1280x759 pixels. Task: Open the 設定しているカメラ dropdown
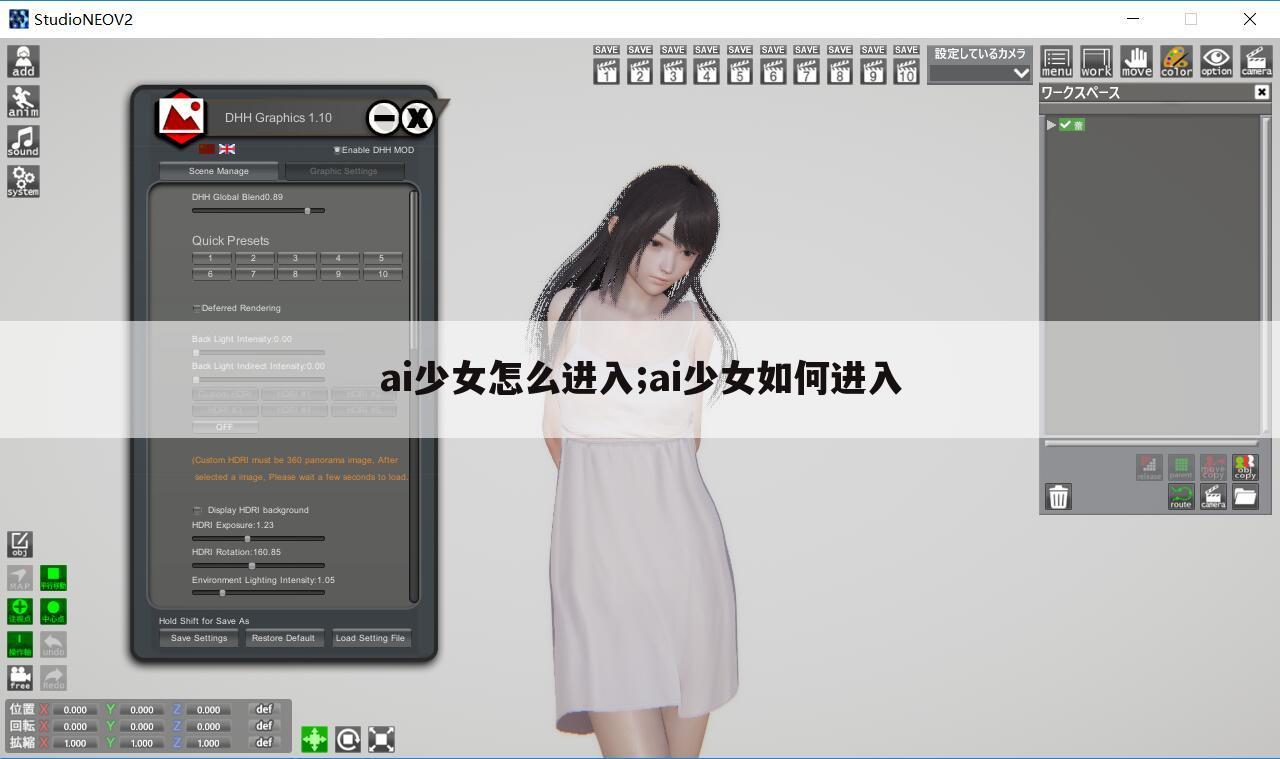pyautogui.click(x=980, y=73)
